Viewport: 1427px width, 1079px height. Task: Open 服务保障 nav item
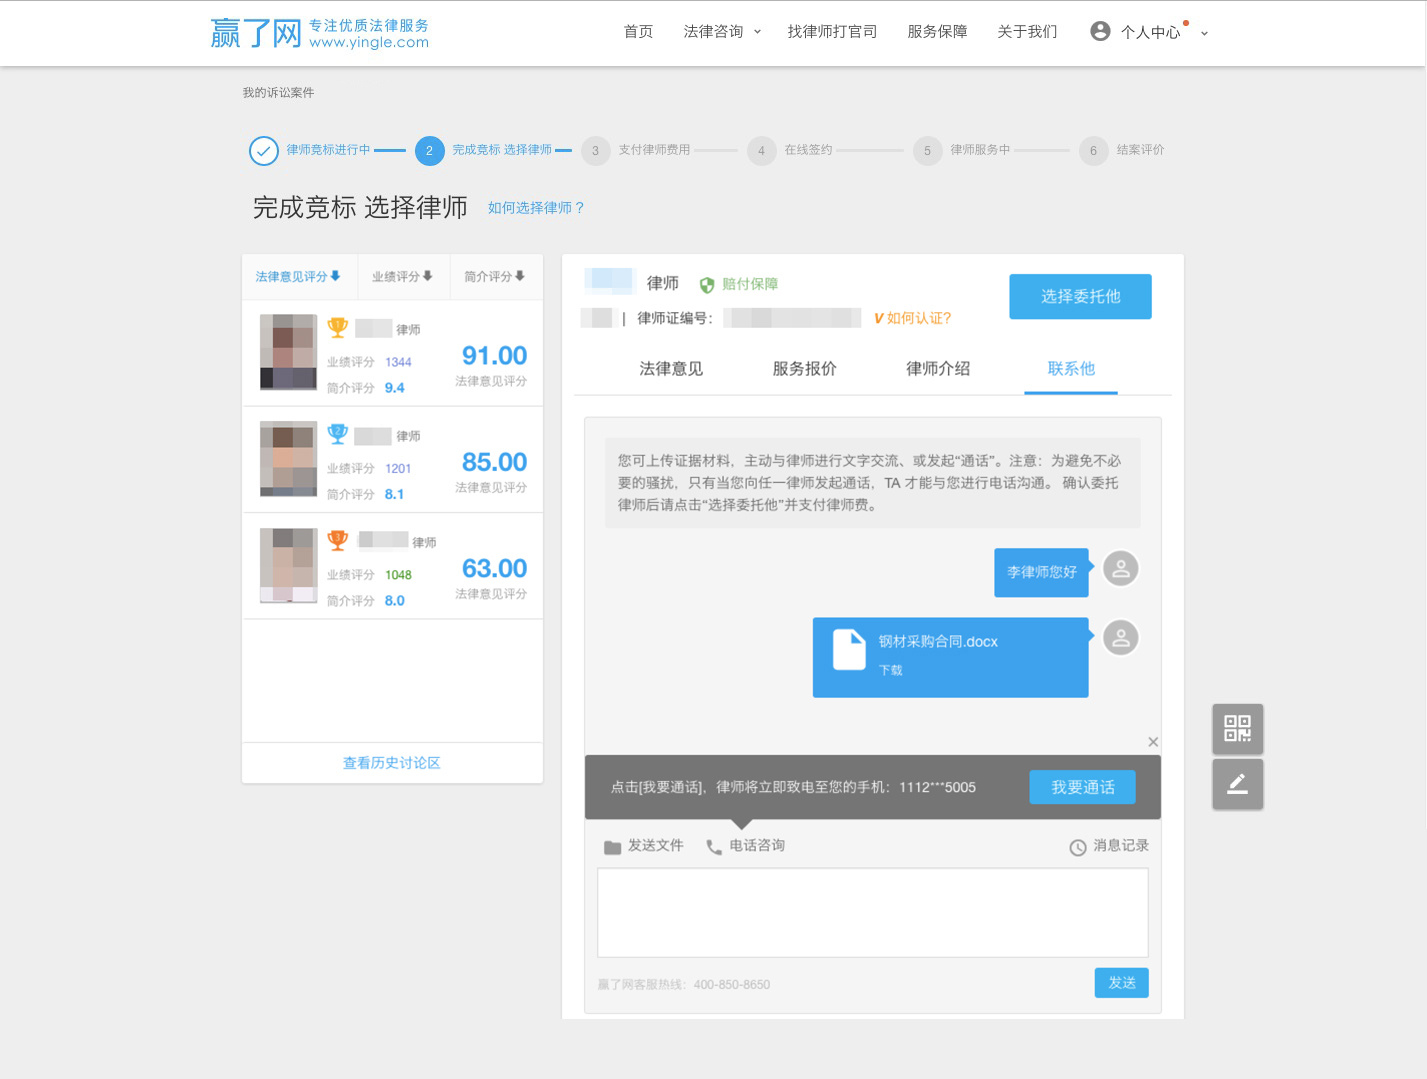tap(937, 32)
